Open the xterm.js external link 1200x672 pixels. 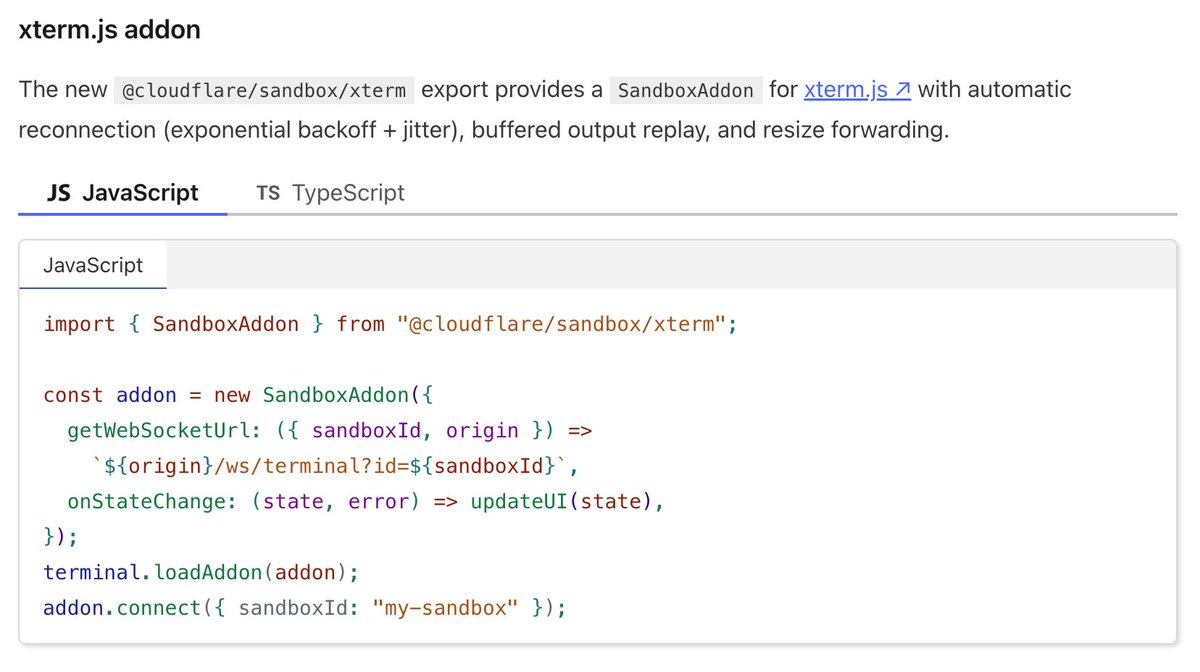(857, 89)
